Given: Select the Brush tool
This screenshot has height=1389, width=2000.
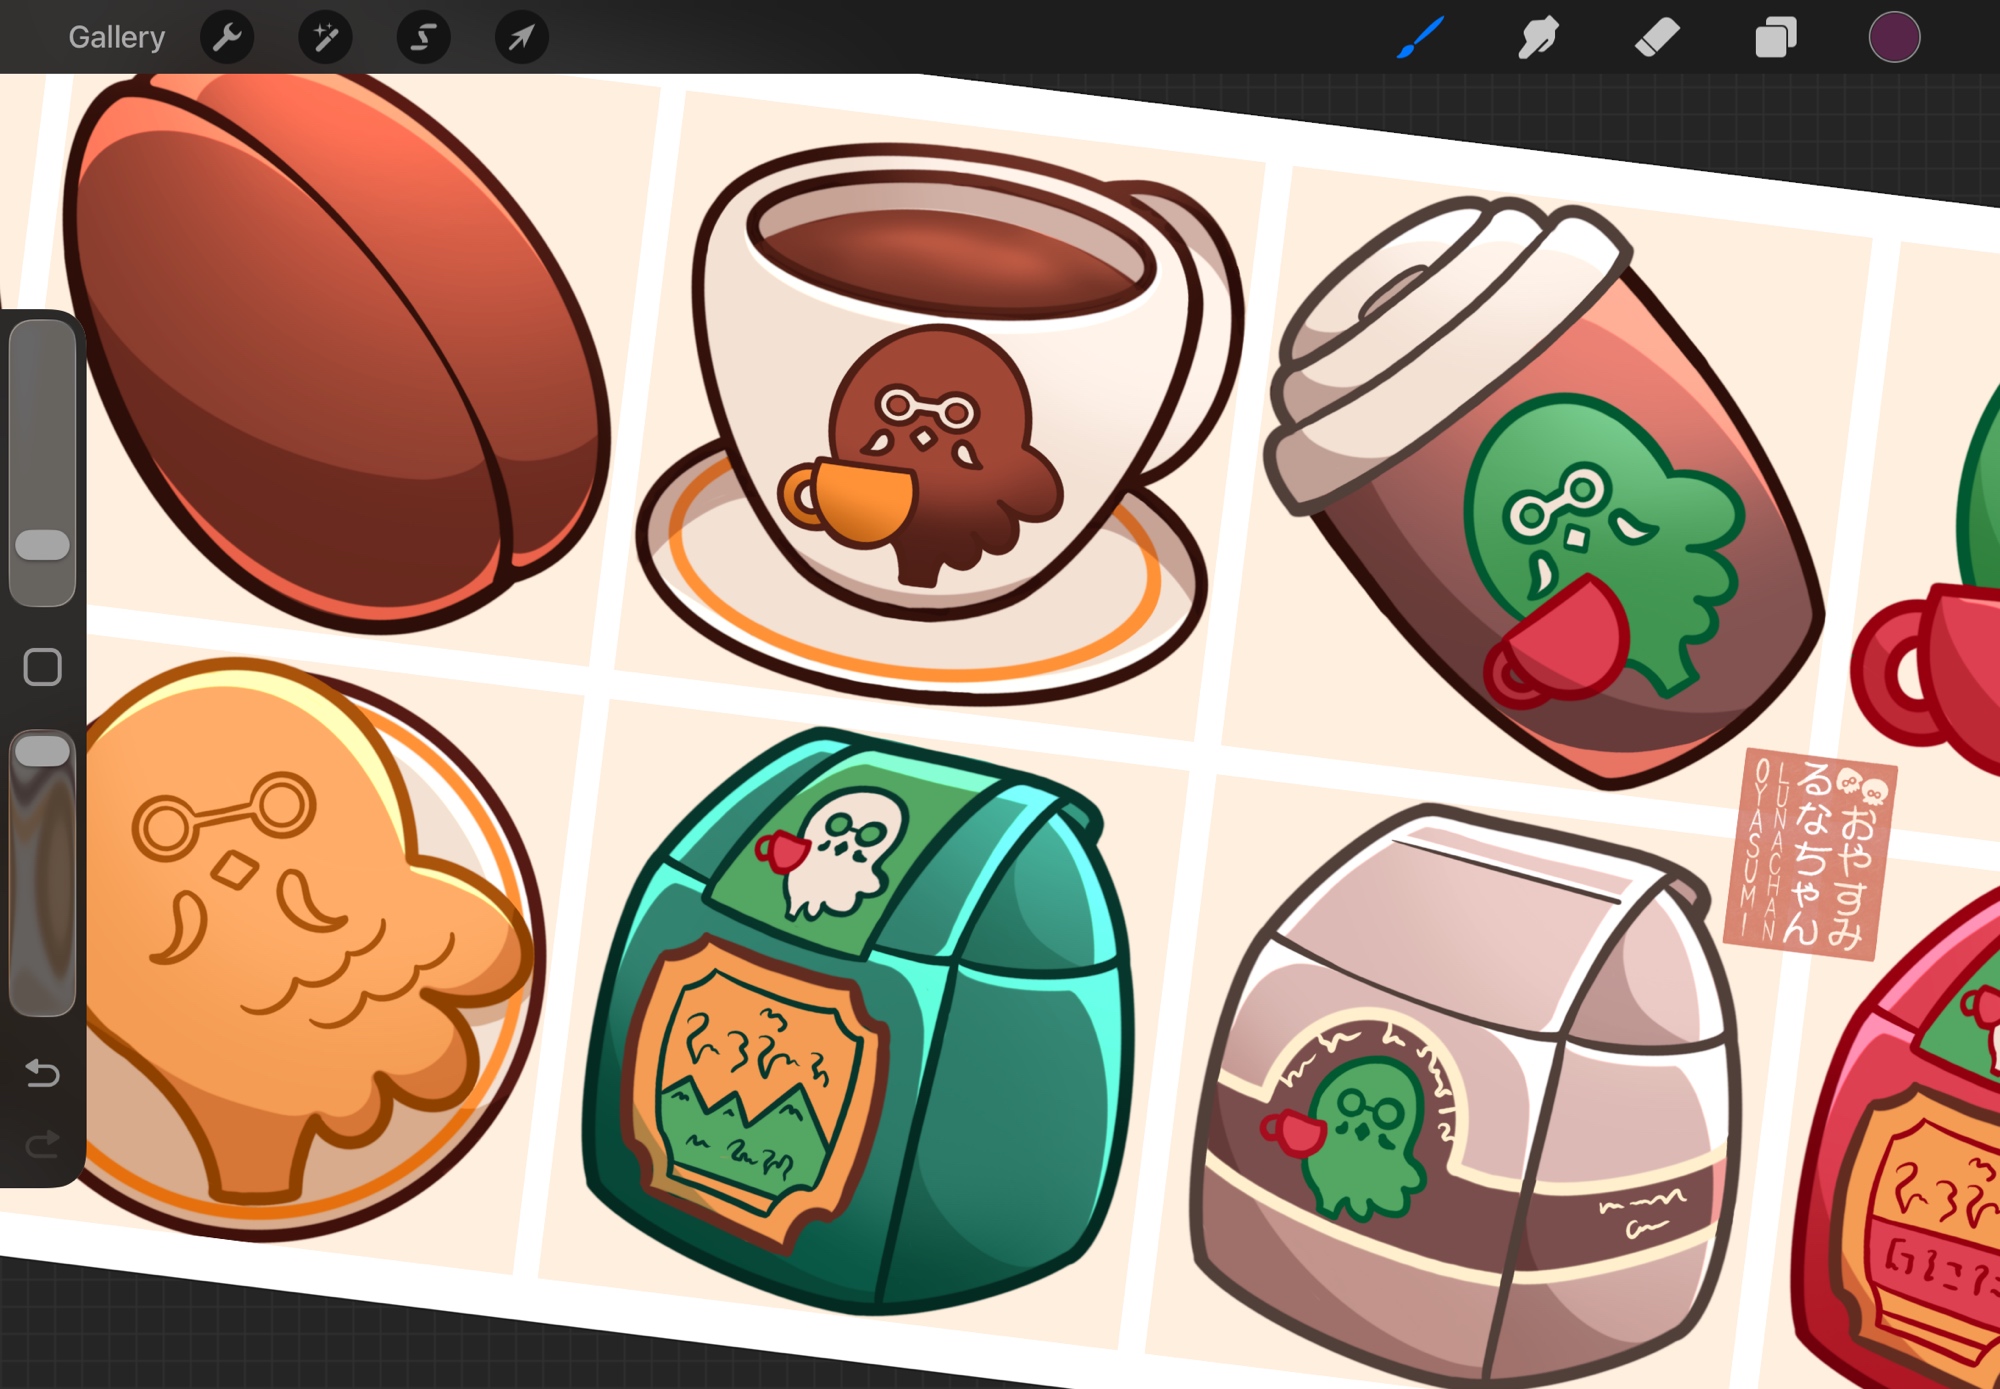Looking at the screenshot, I should 1420,38.
